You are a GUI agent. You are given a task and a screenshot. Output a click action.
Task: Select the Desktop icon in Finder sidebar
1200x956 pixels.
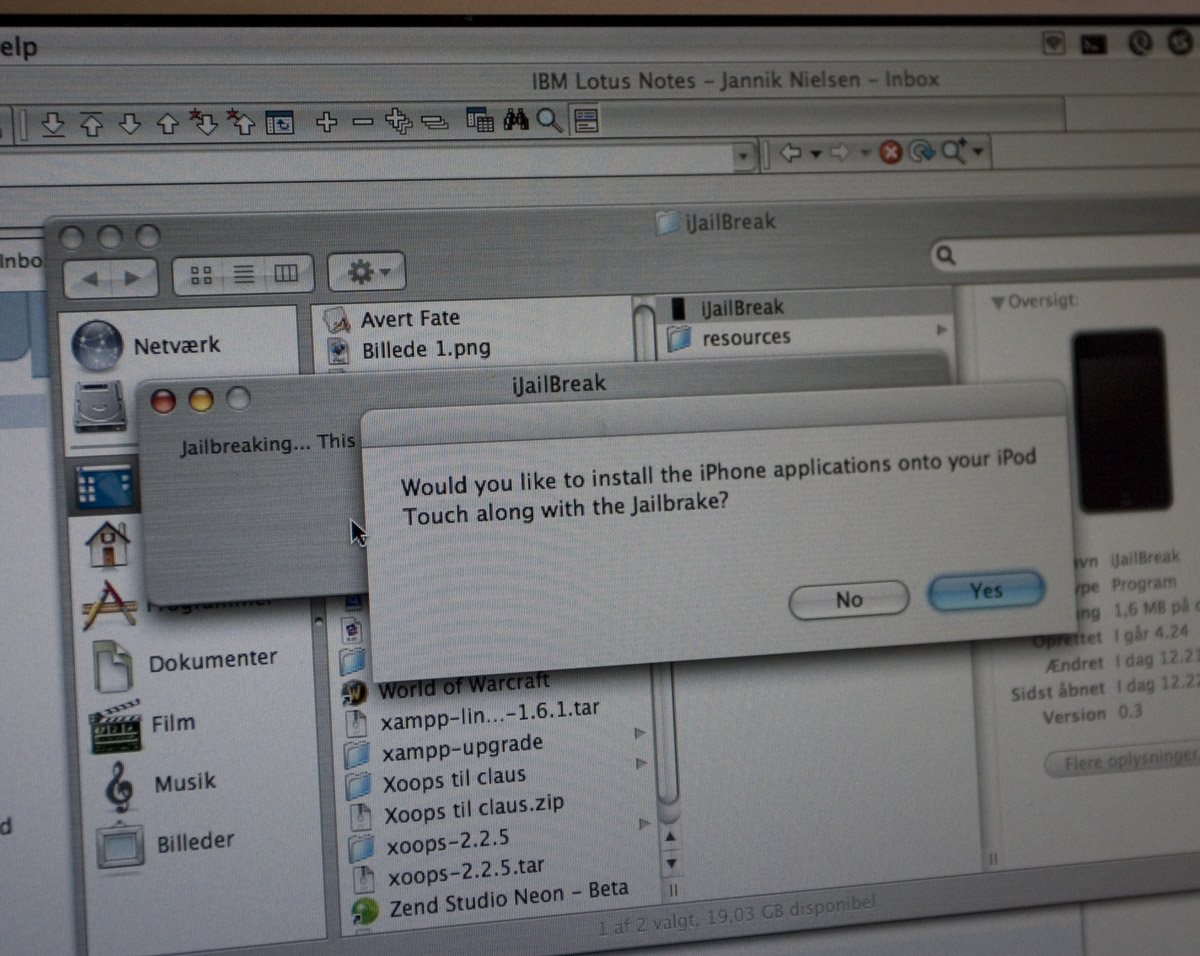[x=105, y=486]
